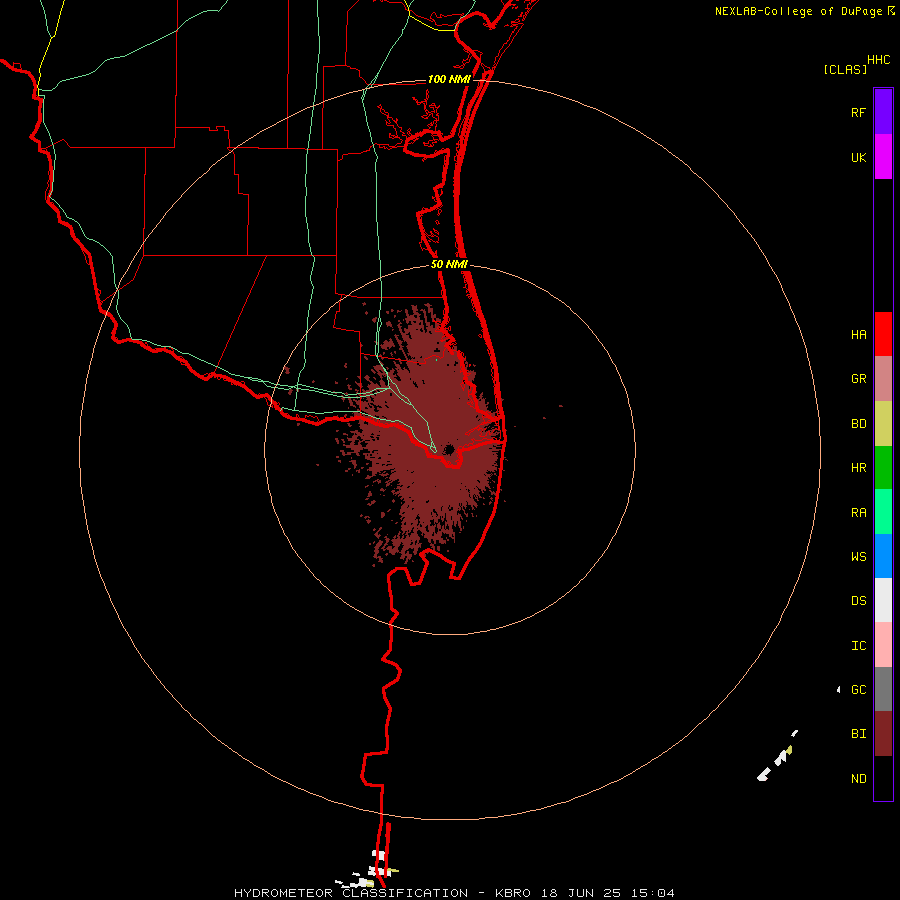900x900 pixels.
Task: Click the BD yellow legend swatch
Action: tap(883, 424)
